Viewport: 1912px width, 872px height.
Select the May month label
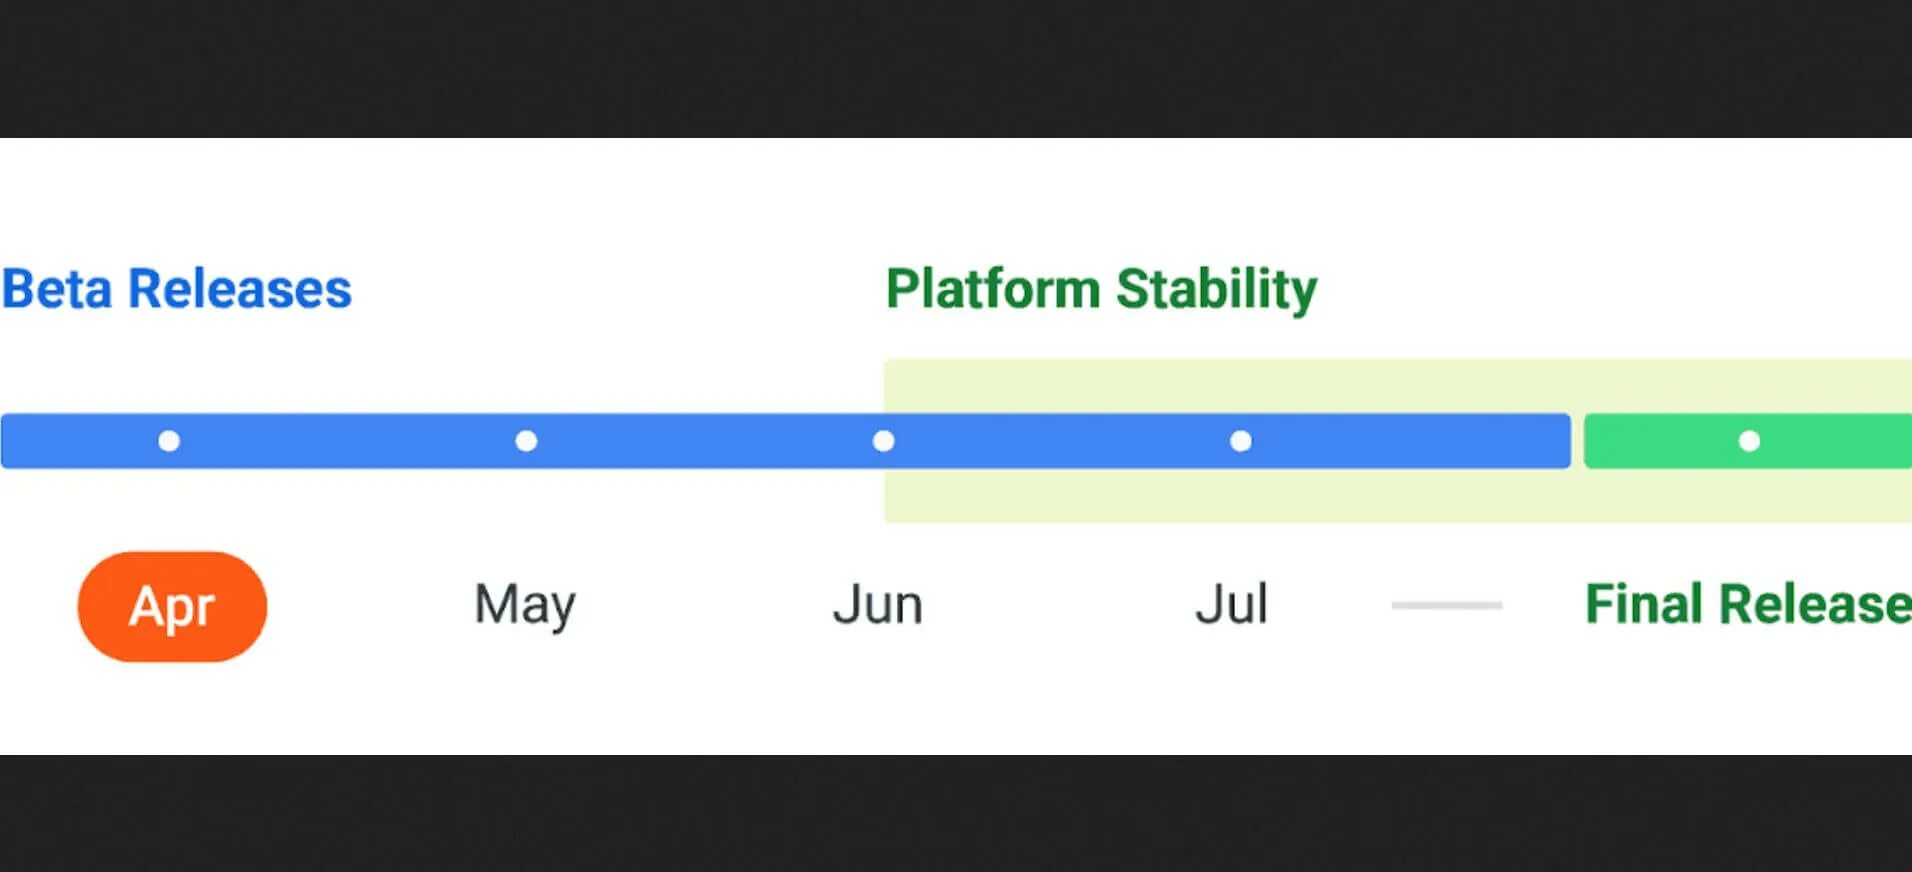coord(525,606)
